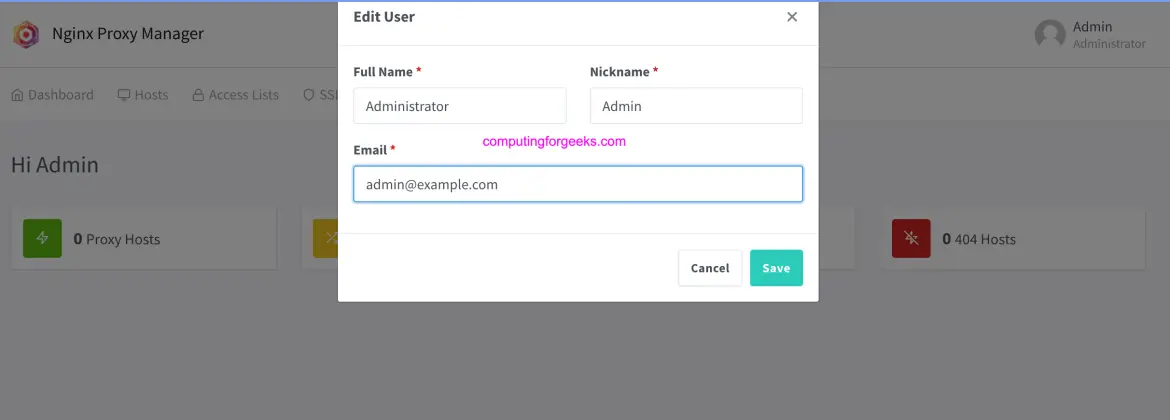This screenshot has width=1170, height=420.
Task: Focus the Full Name field
Action: pyautogui.click(x=460, y=106)
